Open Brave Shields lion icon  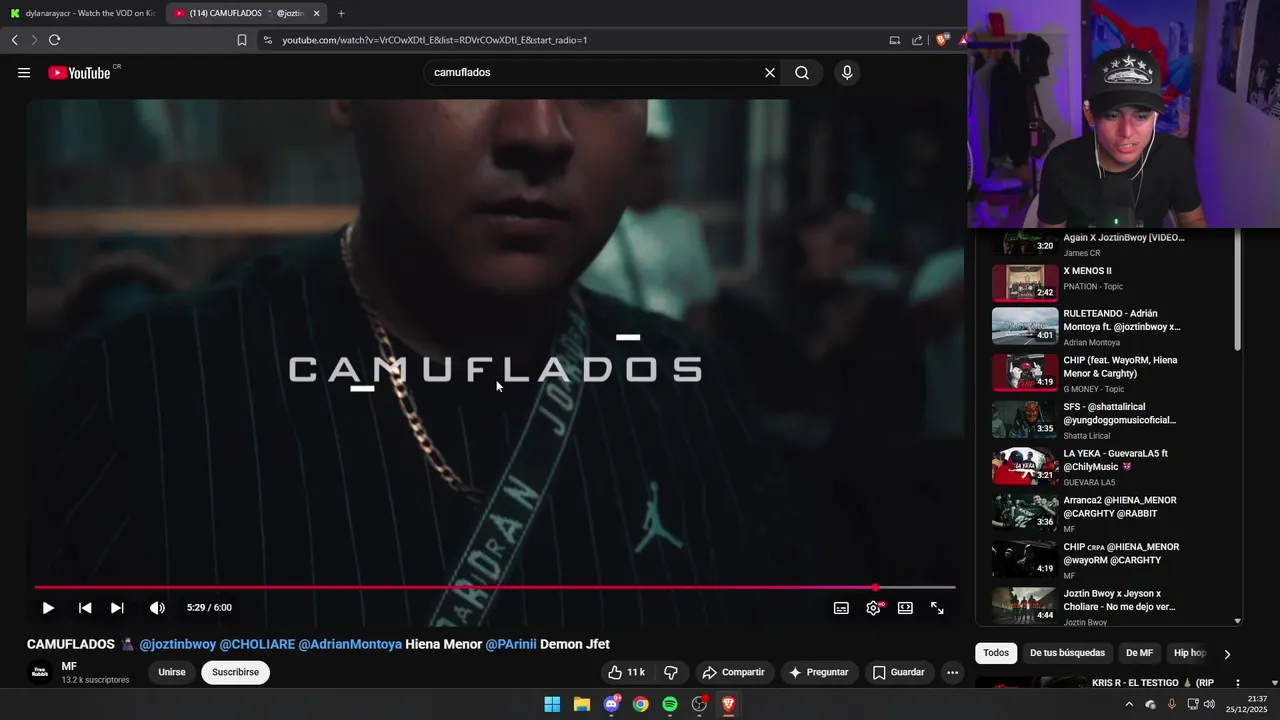coord(941,40)
